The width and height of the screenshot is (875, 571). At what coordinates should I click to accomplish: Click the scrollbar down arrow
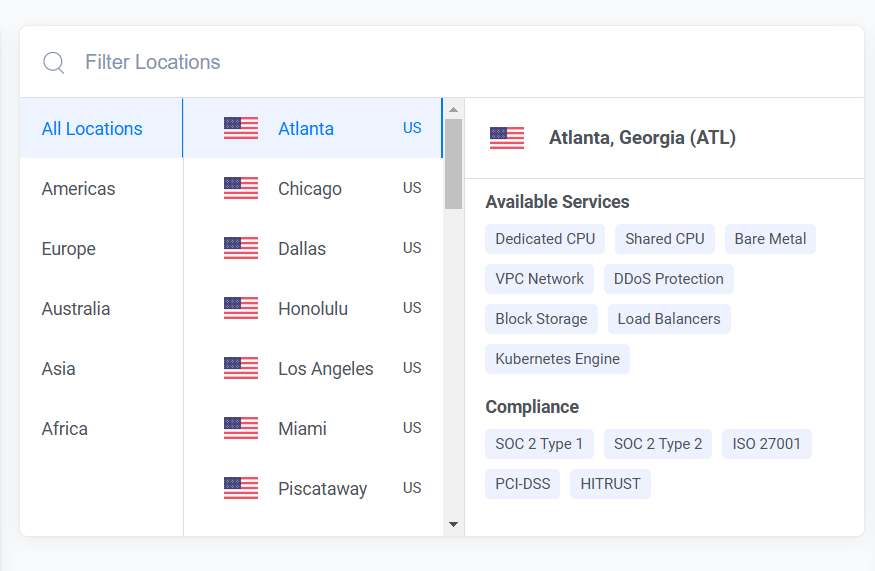coord(453,524)
